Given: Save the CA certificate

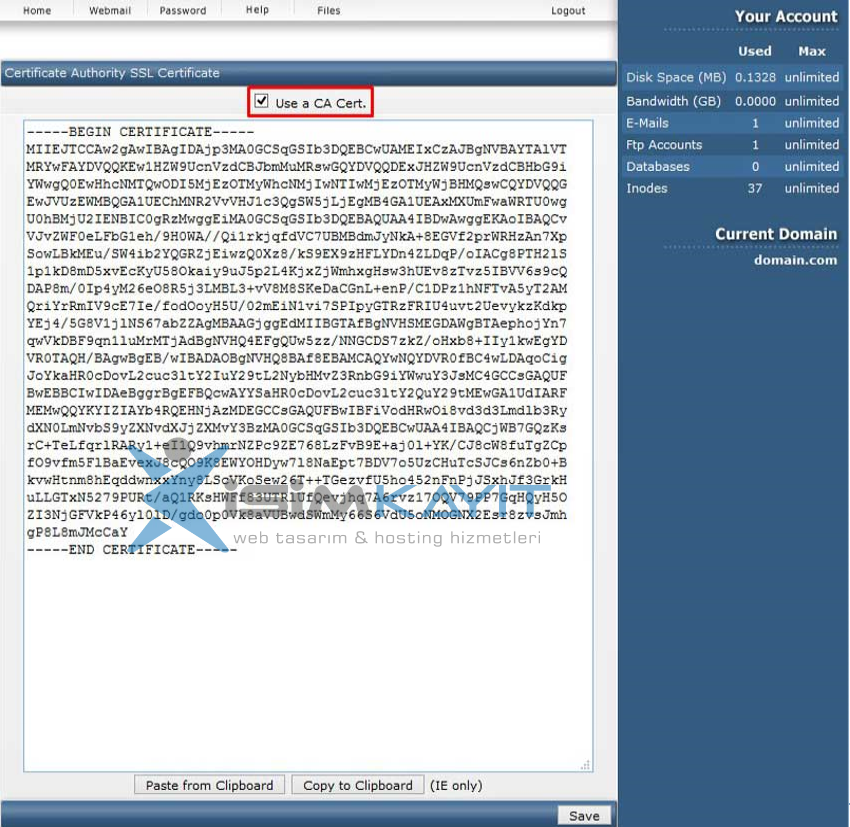Looking at the screenshot, I should pyautogui.click(x=584, y=816).
